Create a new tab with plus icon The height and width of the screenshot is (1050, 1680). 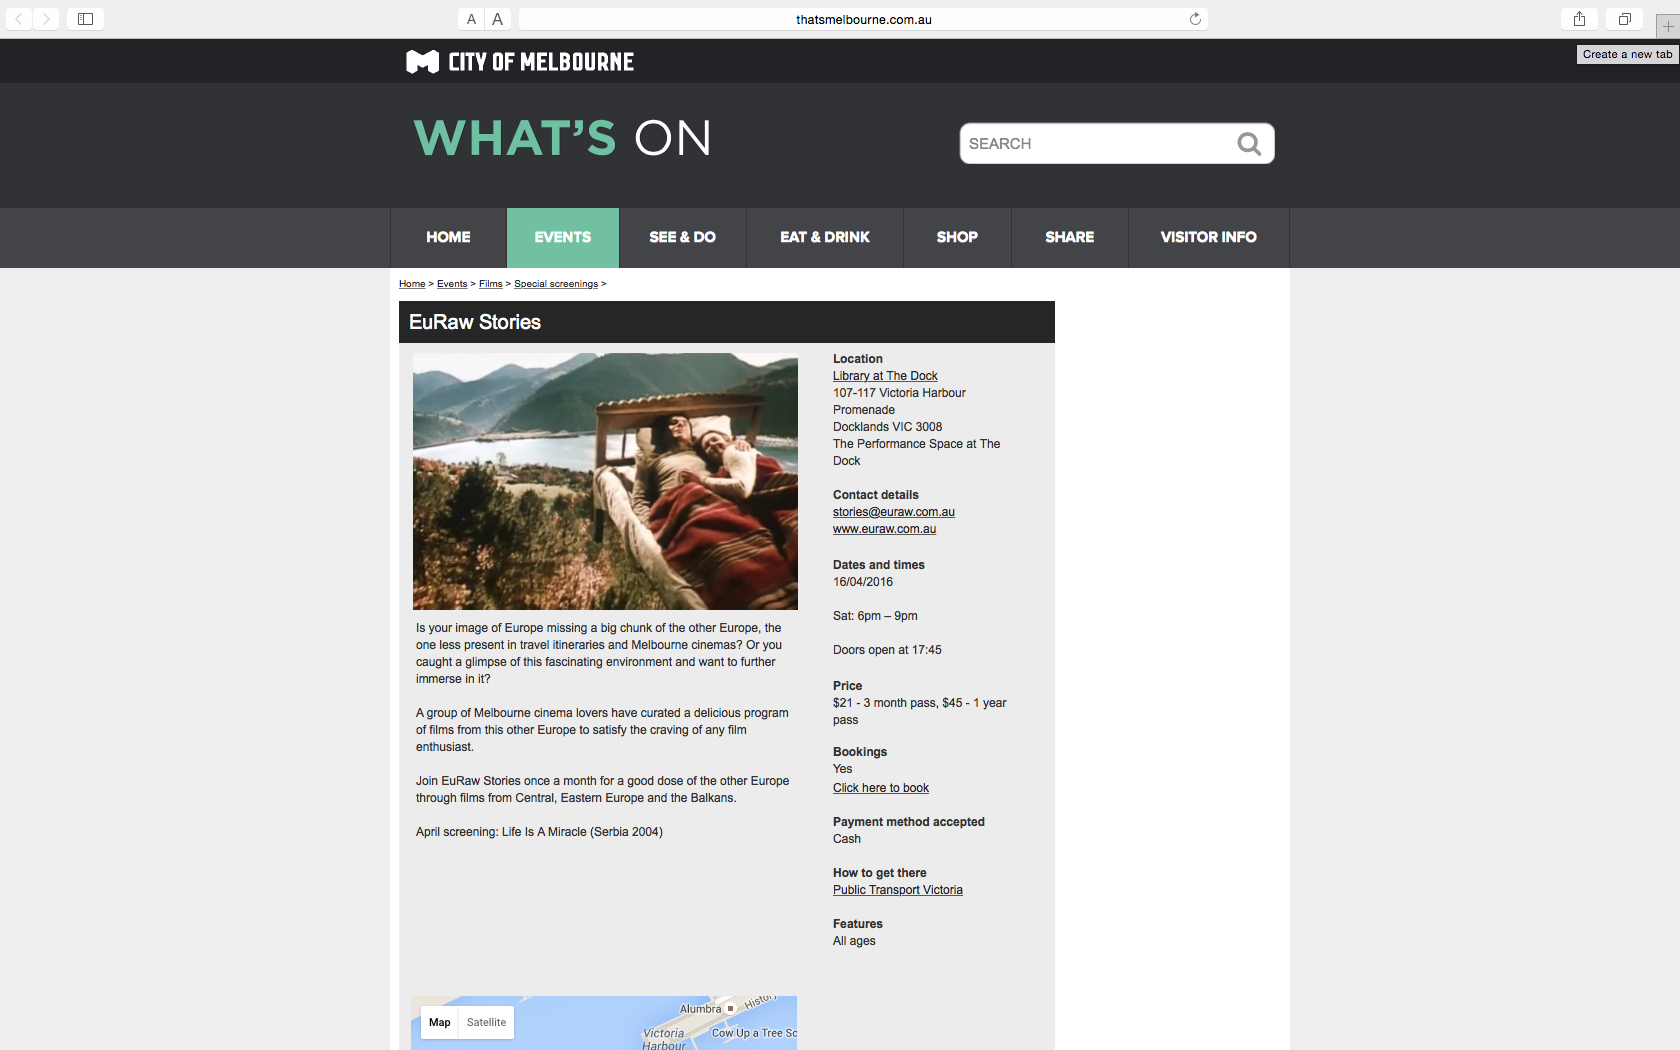pyautogui.click(x=1667, y=27)
